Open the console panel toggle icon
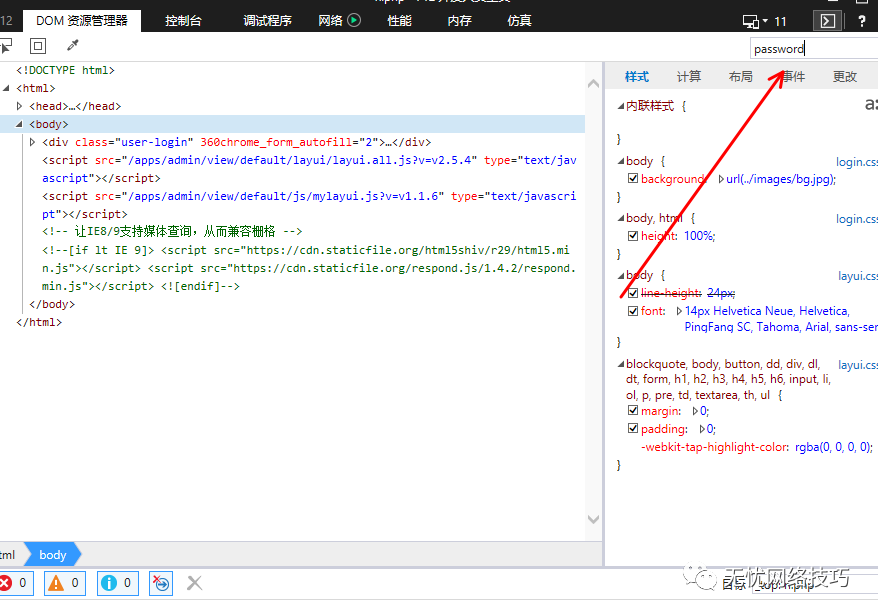 click(x=828, y=21)
